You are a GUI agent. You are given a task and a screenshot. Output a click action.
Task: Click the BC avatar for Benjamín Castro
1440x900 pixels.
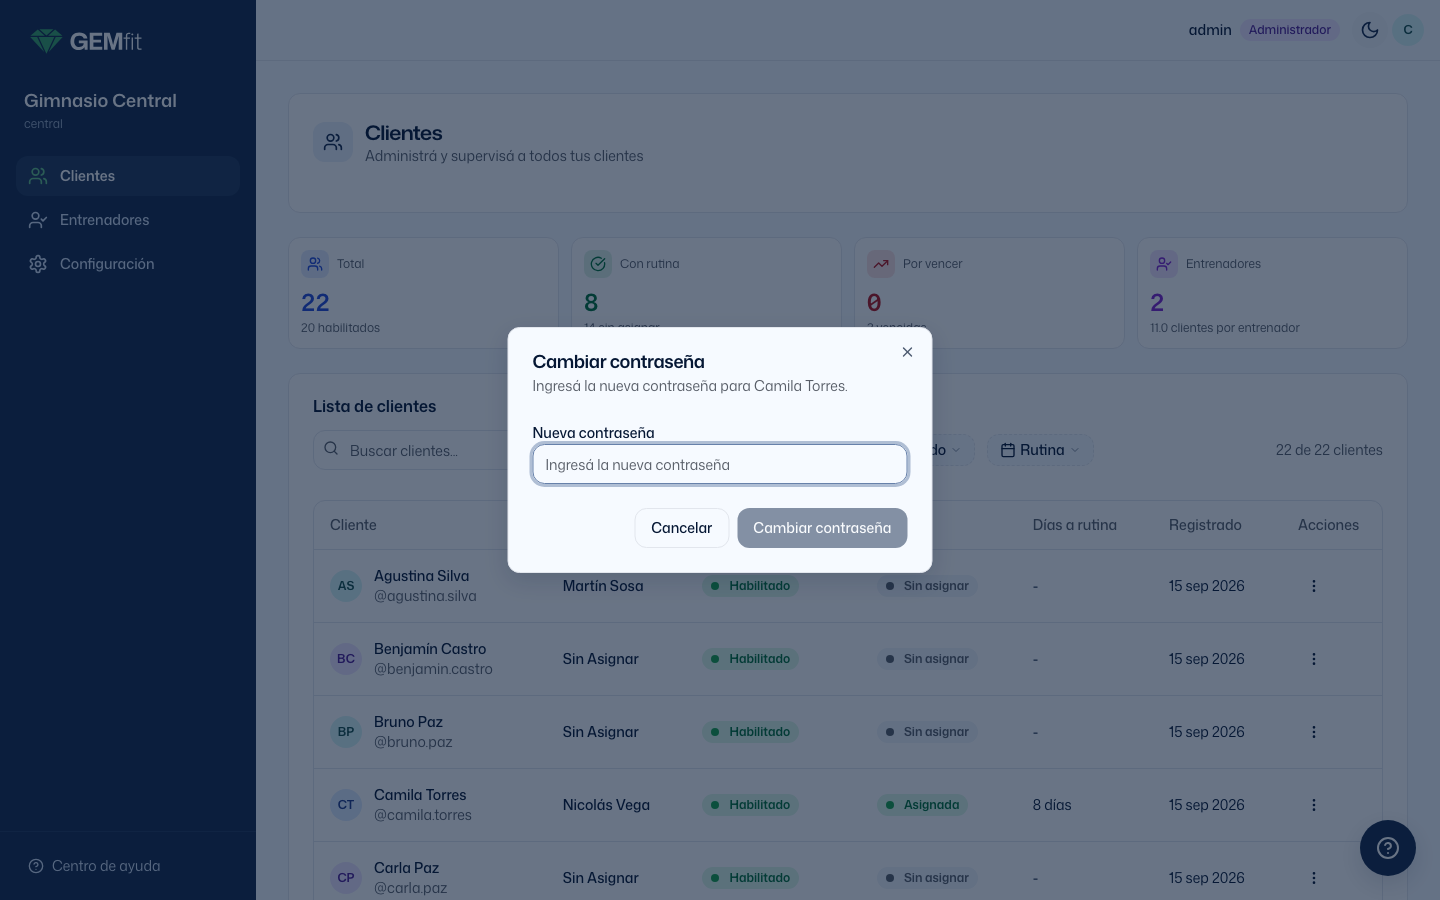tap(346, 659)
